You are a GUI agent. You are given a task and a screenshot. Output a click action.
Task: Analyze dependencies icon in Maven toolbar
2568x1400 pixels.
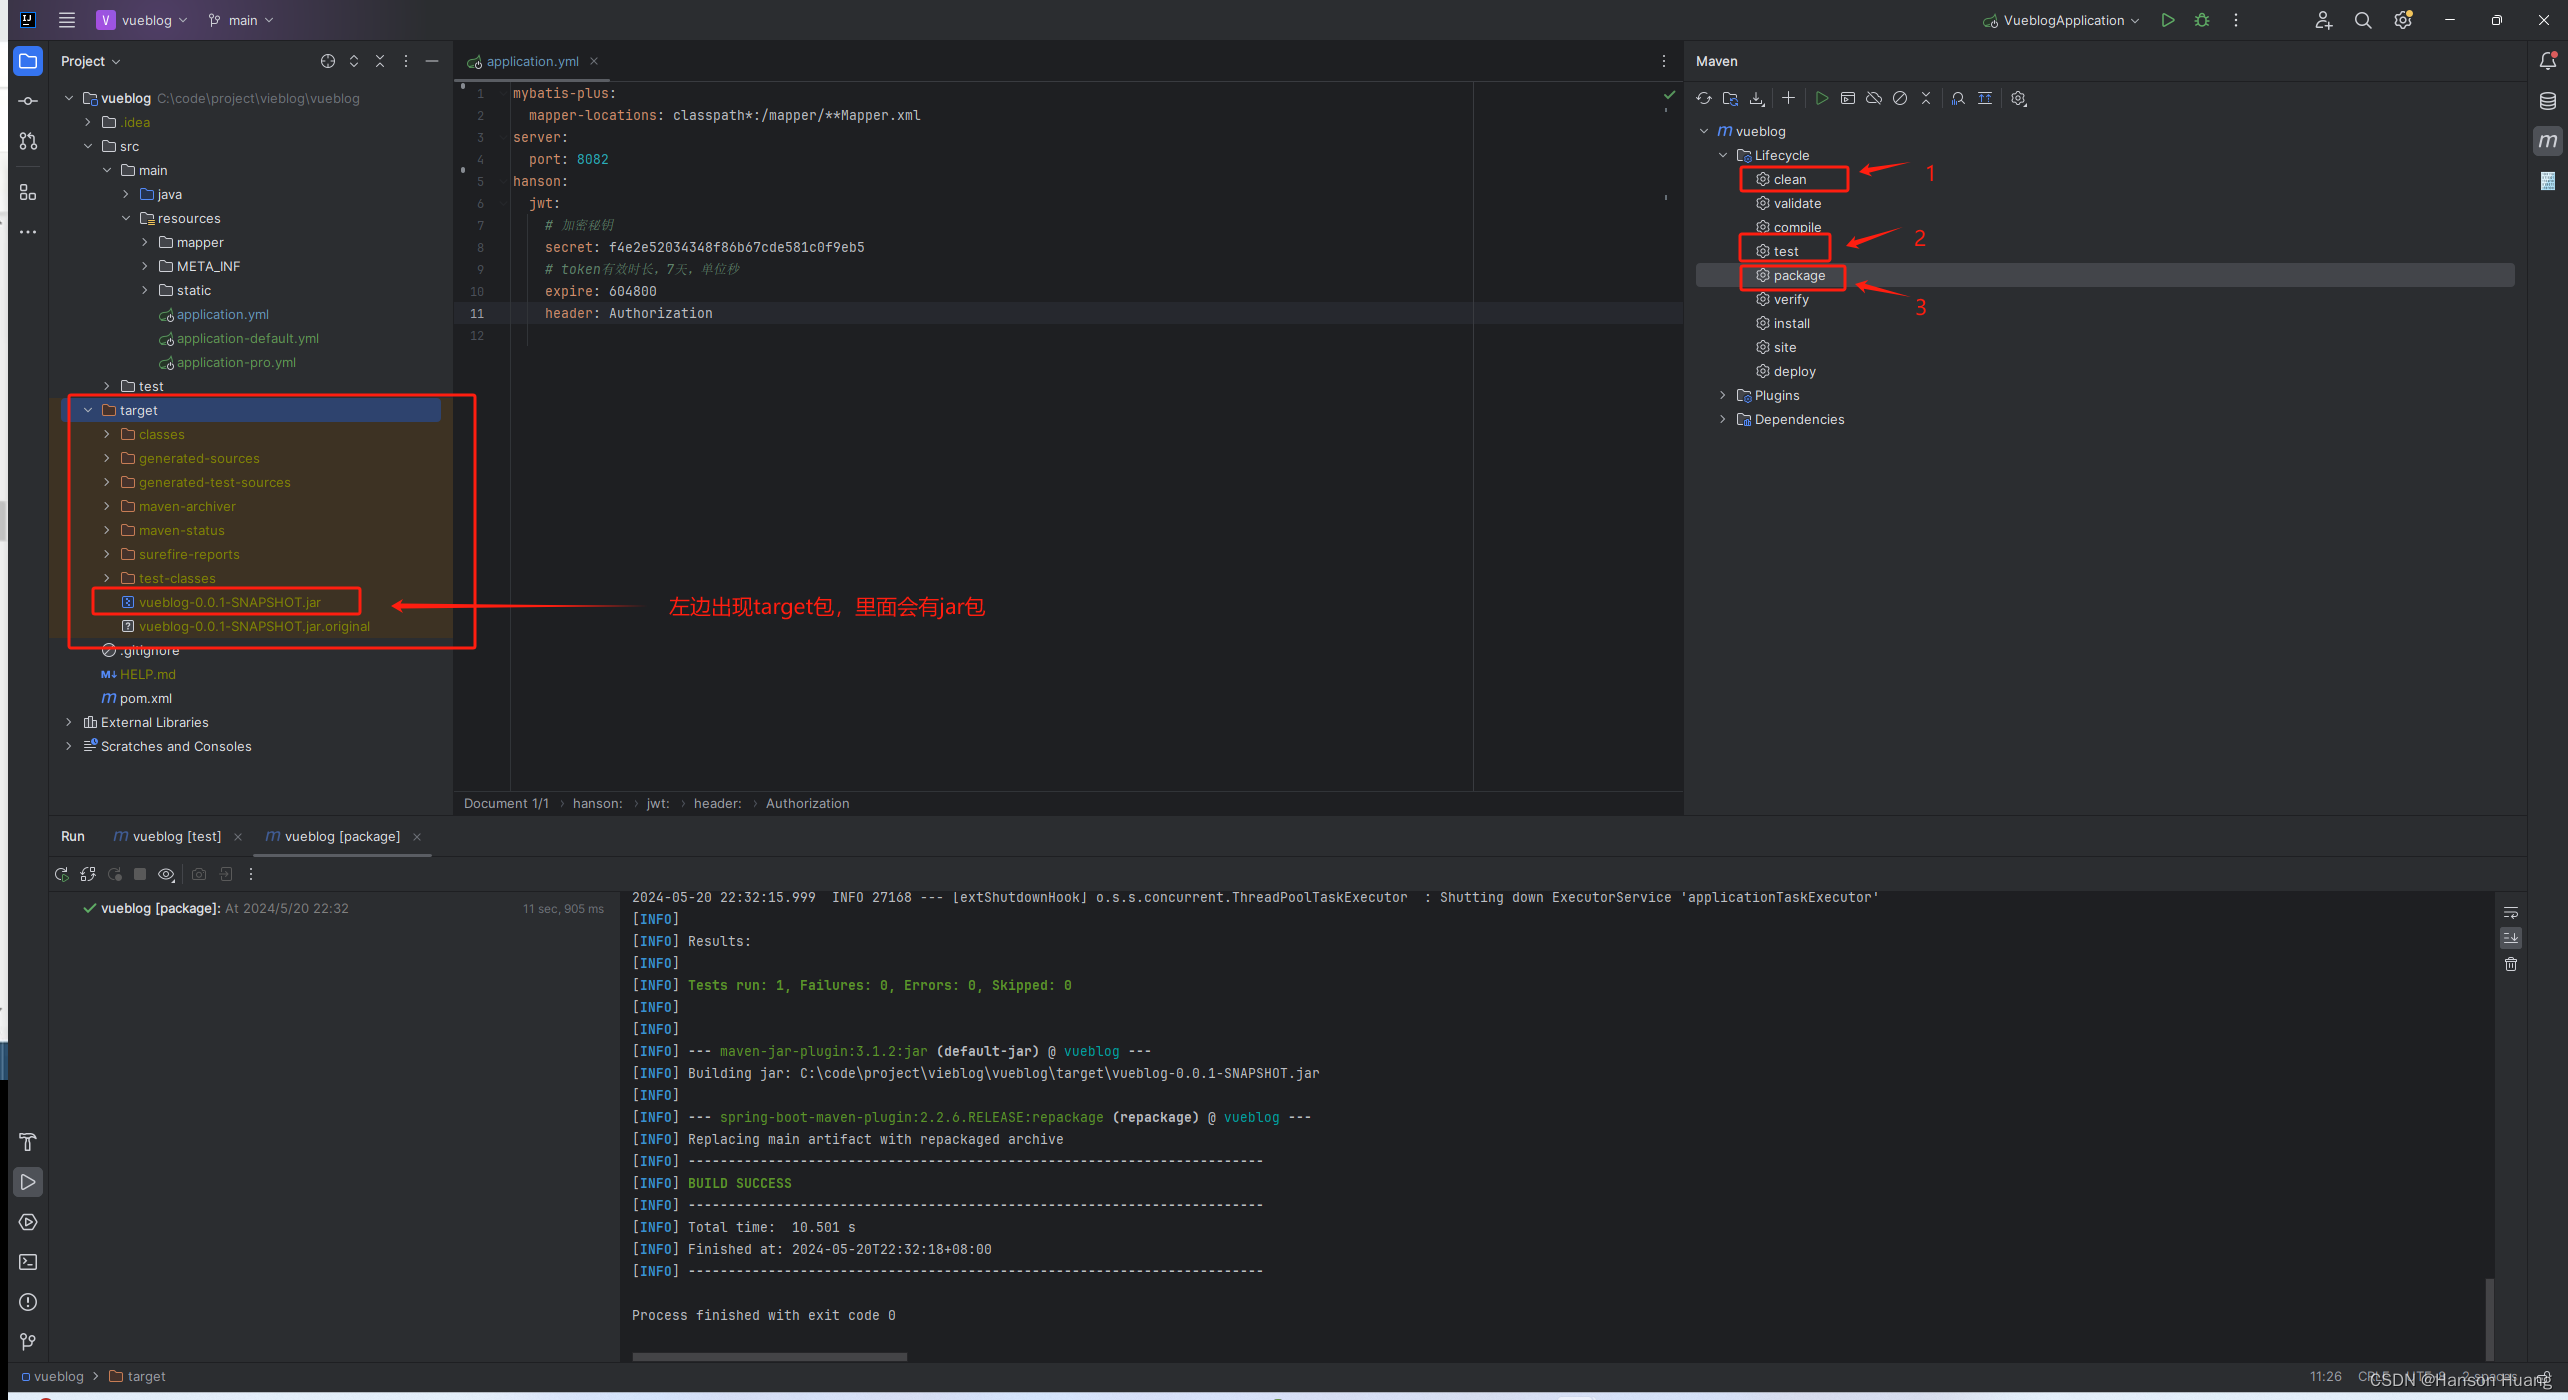(1958, 98)
